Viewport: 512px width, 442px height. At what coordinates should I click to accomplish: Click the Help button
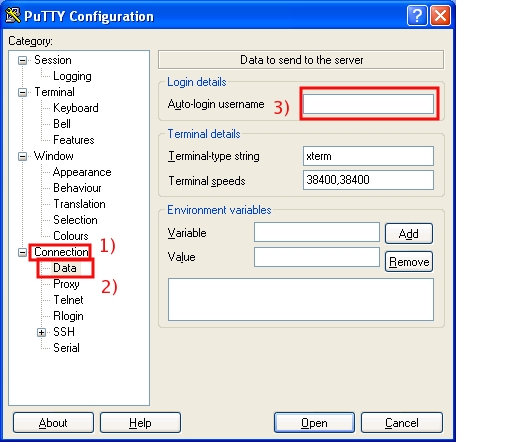coord(140,423)
